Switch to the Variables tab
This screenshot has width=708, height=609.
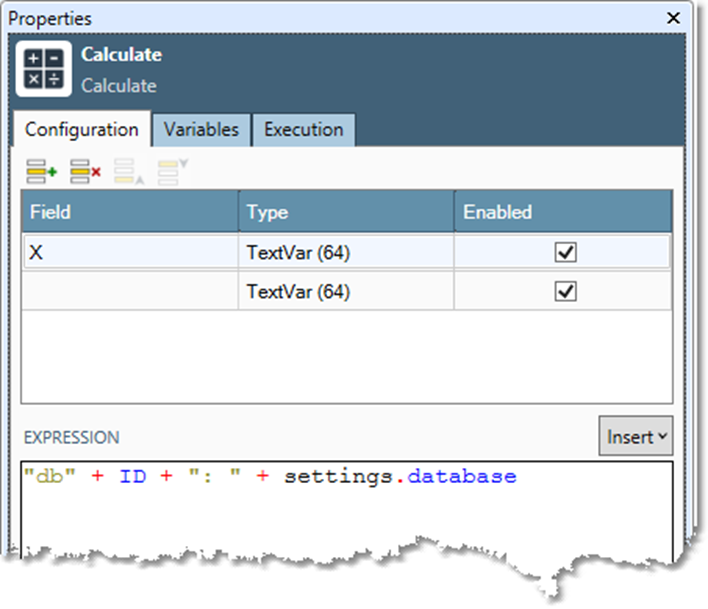[x=201, y=130]
